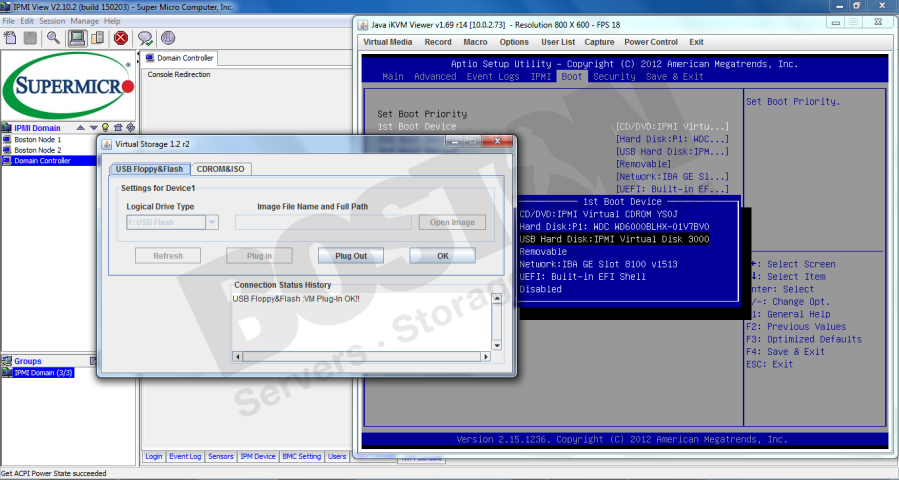Click the Open Image button
The width and height of the screenshot is (899, 480).
(452, 223)
